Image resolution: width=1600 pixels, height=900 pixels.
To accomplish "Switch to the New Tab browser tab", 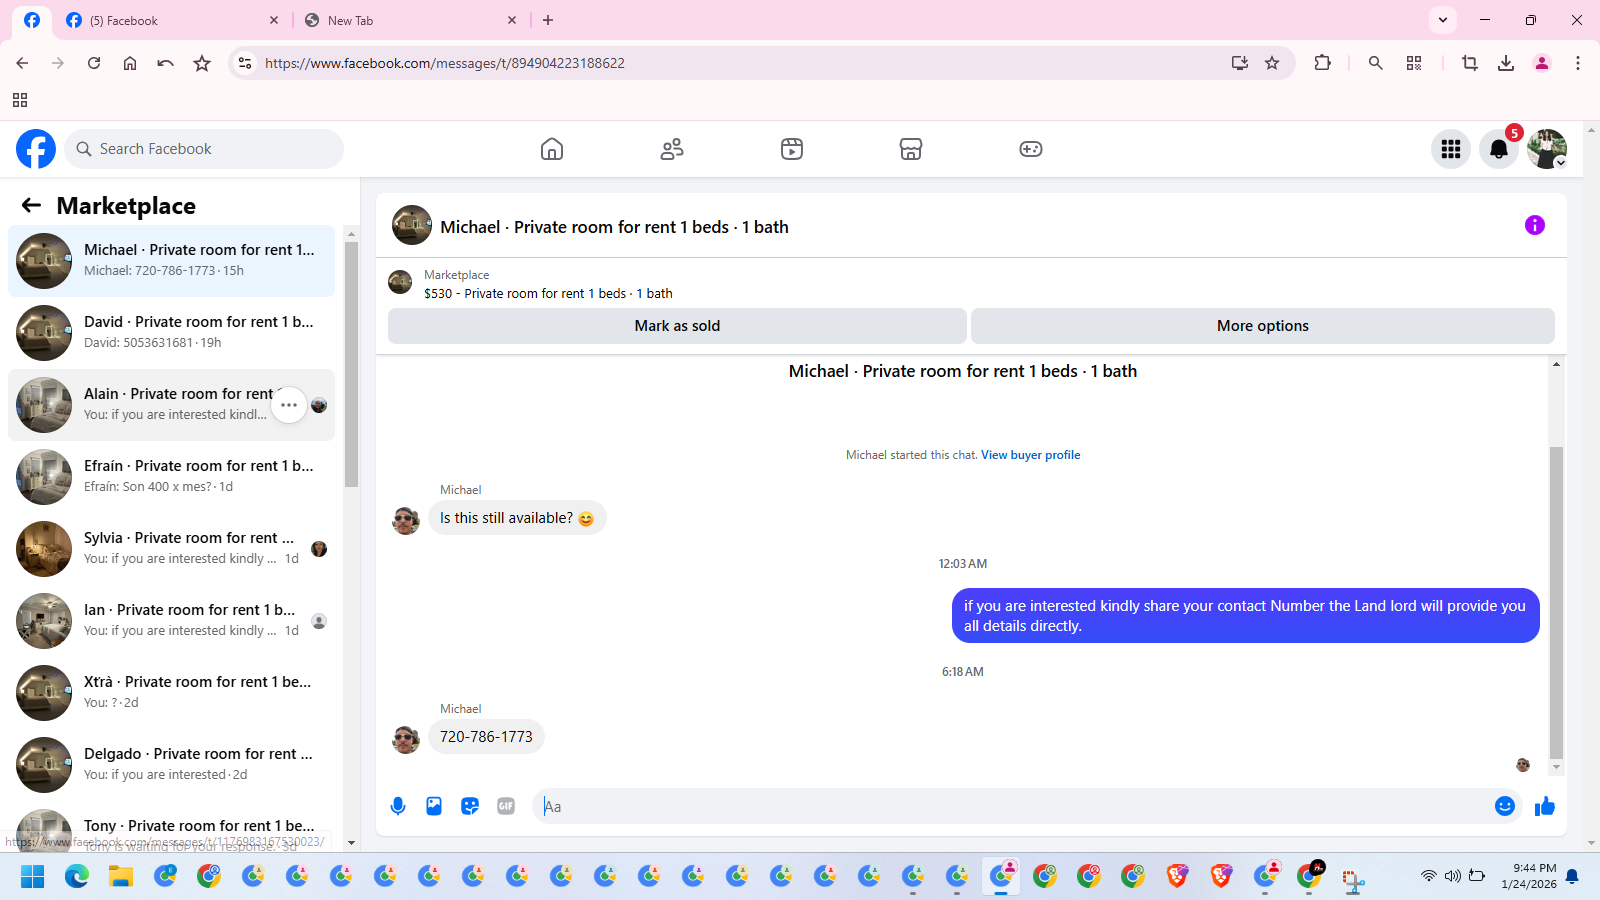I will (410, 20).
